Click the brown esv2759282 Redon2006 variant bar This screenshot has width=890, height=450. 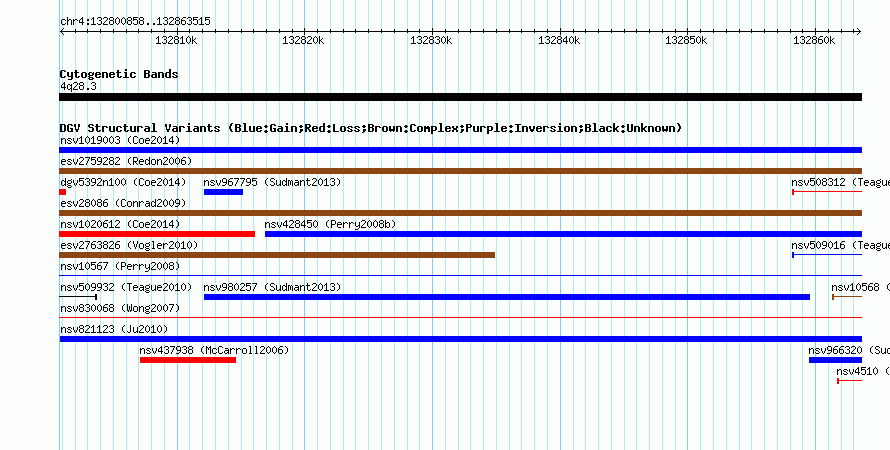[460, 171]
